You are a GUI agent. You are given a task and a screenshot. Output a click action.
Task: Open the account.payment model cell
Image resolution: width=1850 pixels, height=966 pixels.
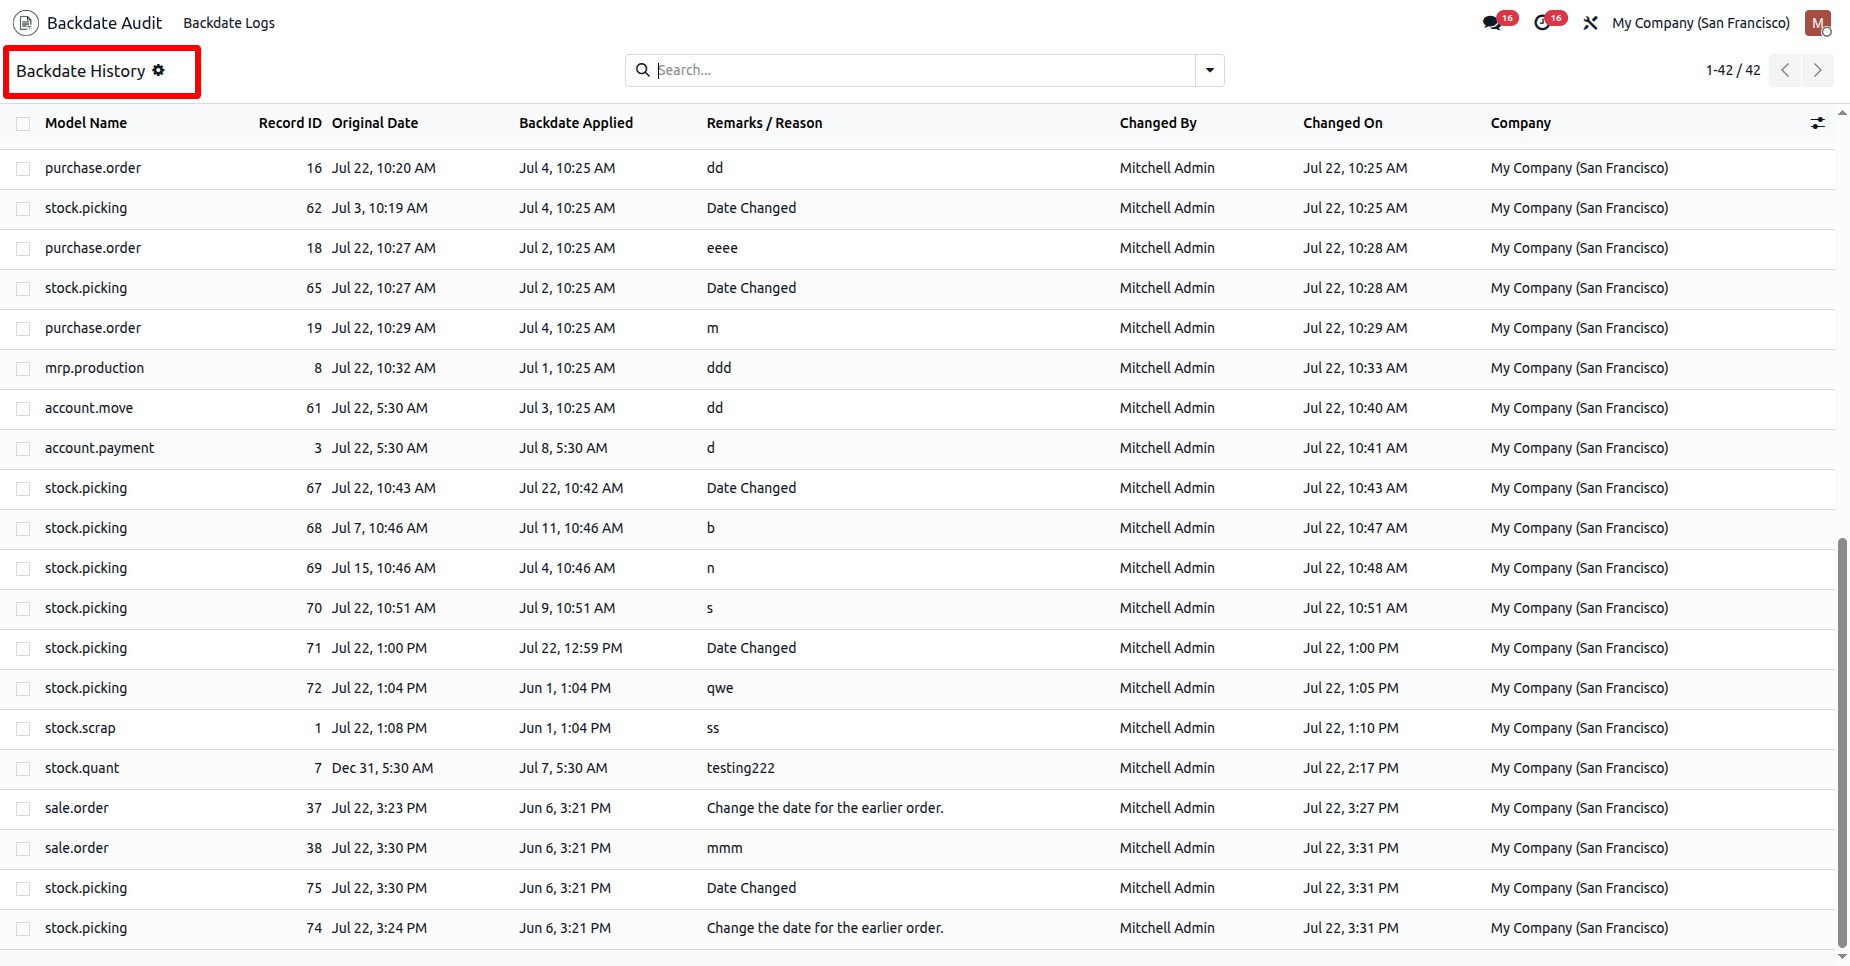tap(99, 448)
